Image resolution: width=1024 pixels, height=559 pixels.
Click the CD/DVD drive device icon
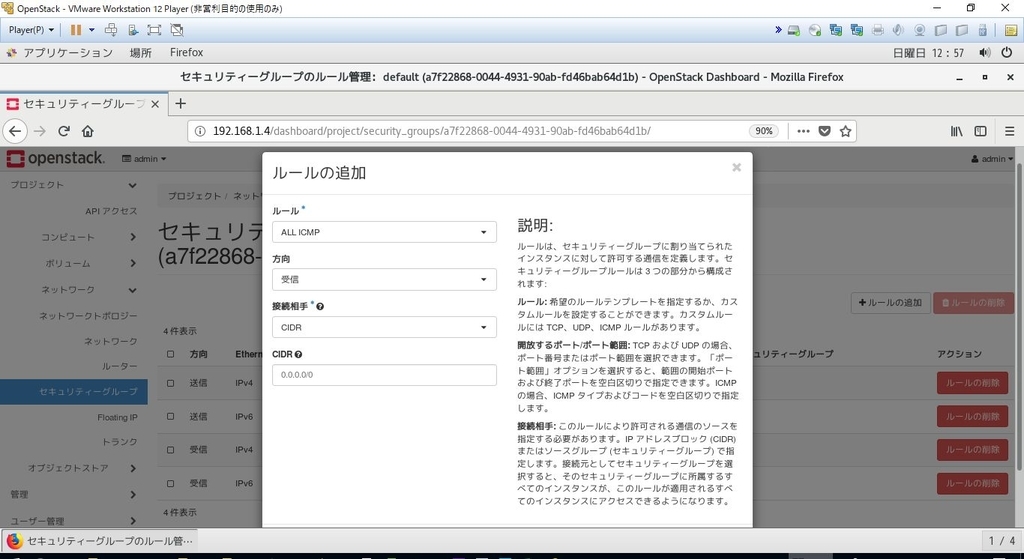click(815, 30)
